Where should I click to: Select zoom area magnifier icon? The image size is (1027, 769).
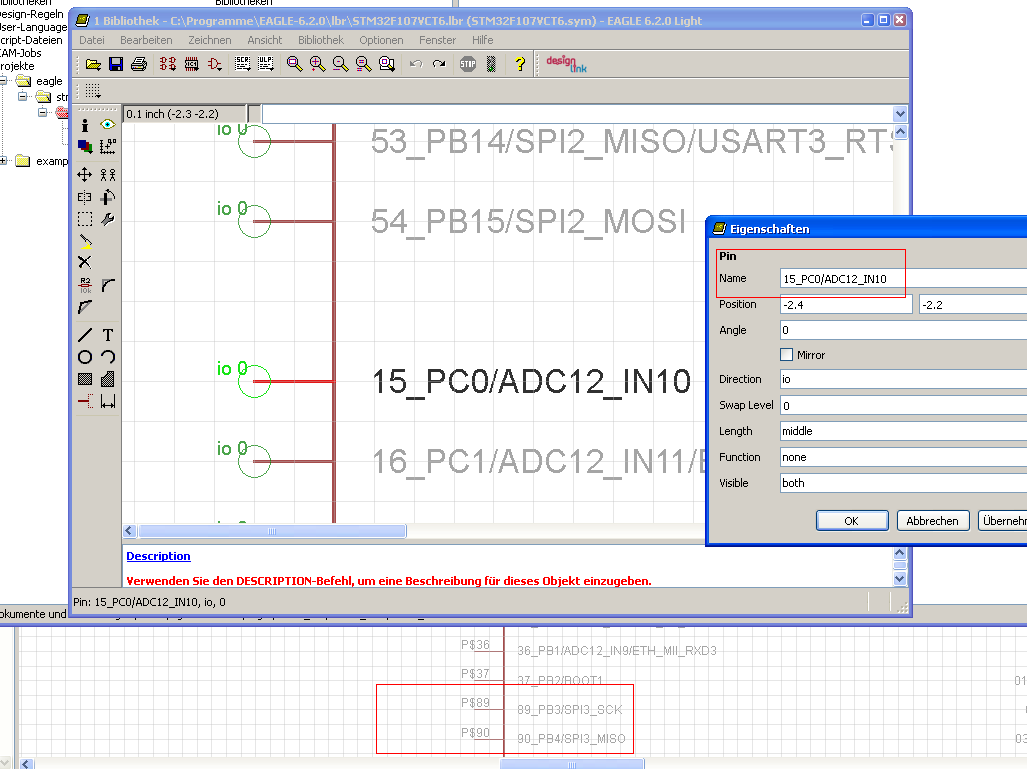pos(386,64)
